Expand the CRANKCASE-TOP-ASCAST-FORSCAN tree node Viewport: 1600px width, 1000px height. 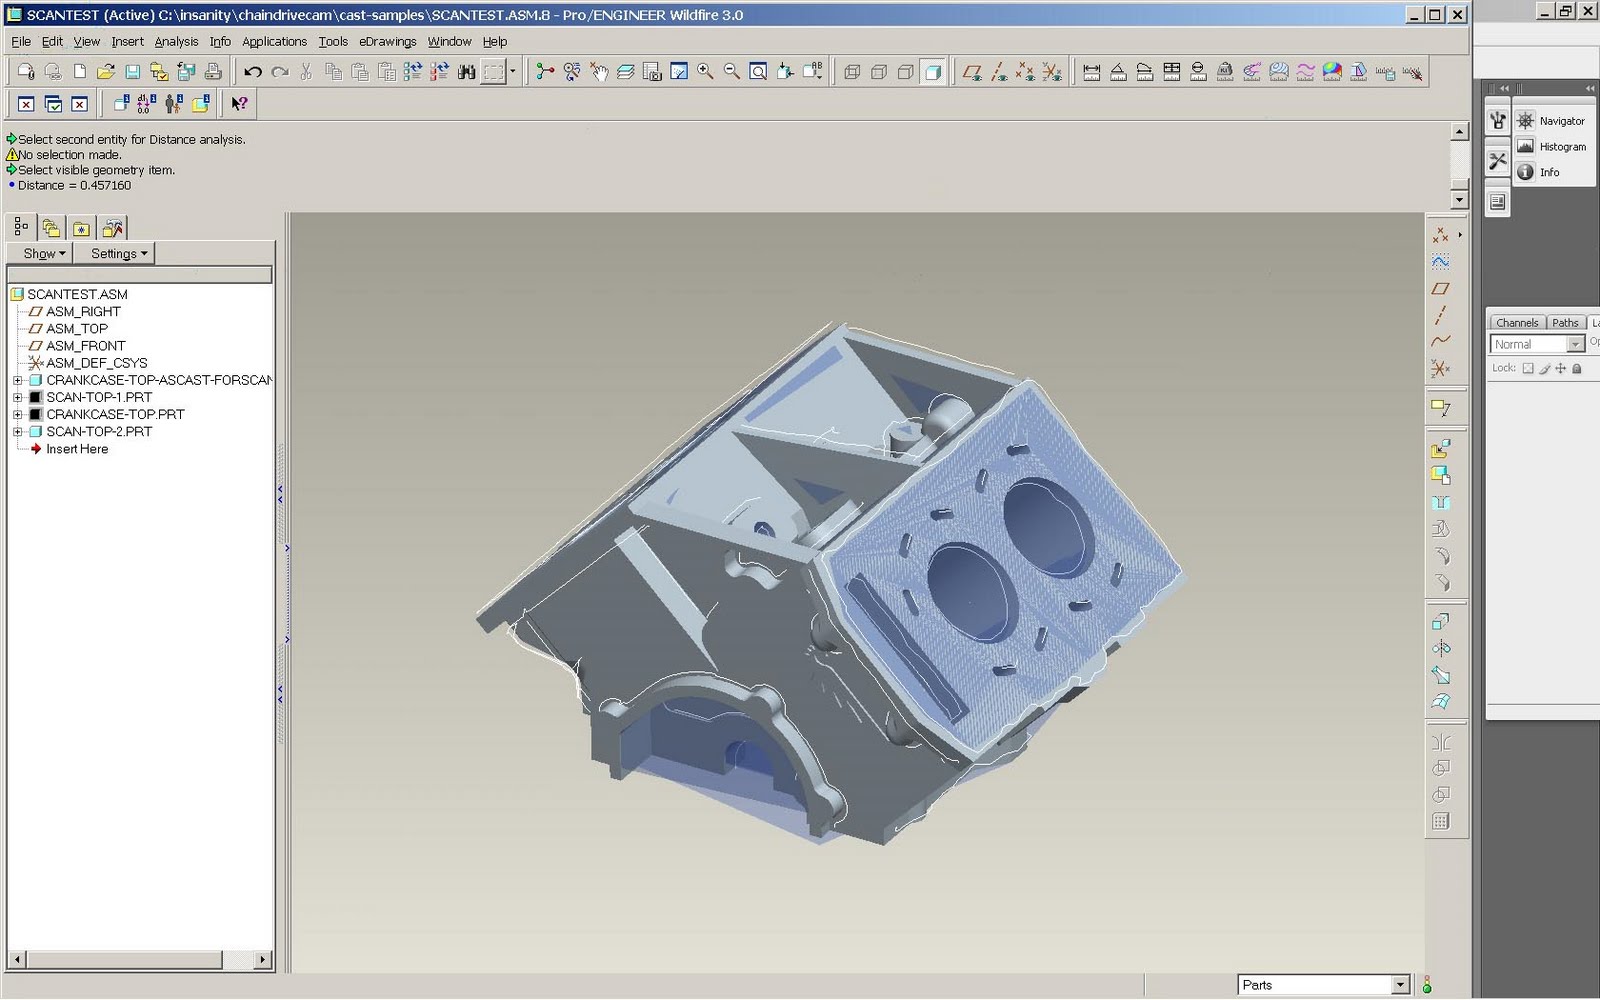17,381
